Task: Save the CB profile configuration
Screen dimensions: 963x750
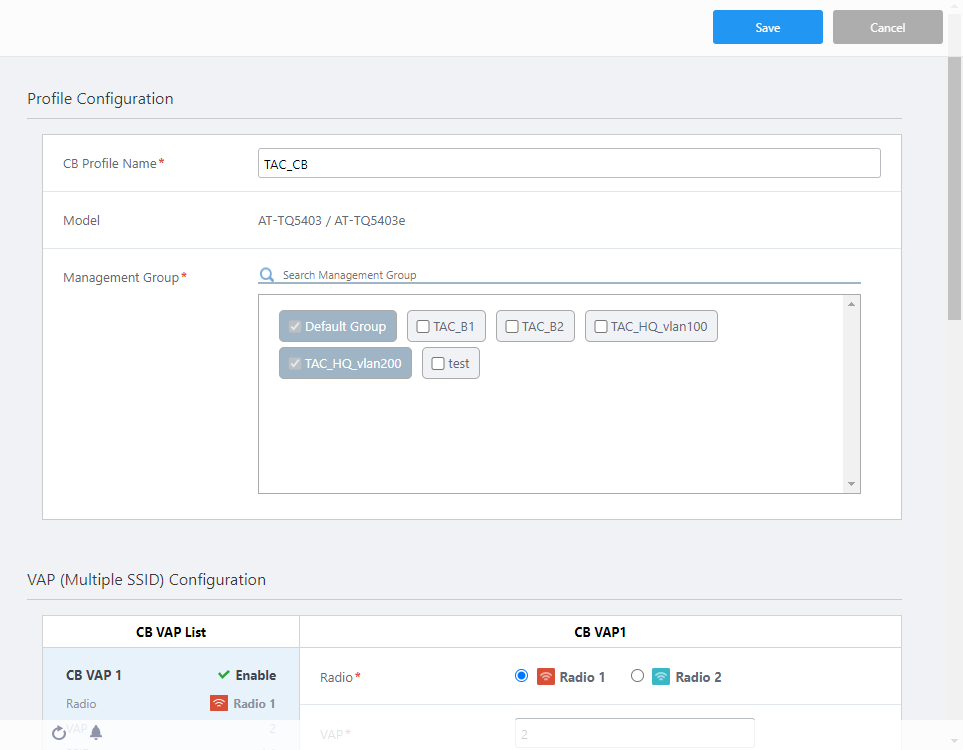Action: (x=767, y=27)
